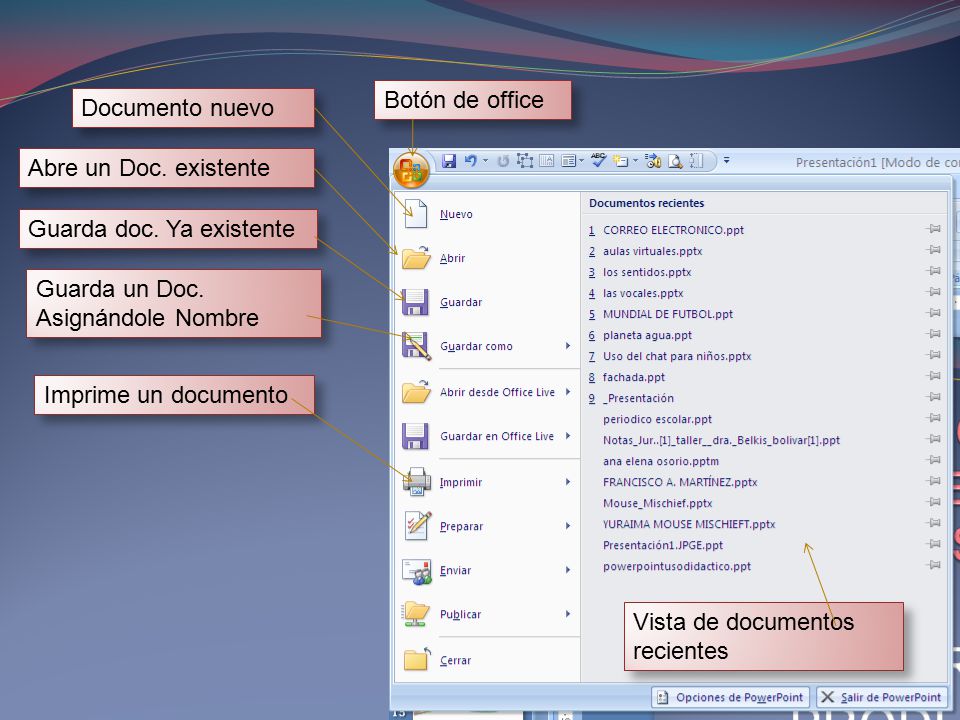Click the Salir de PowerPoint button

point(881,697)
